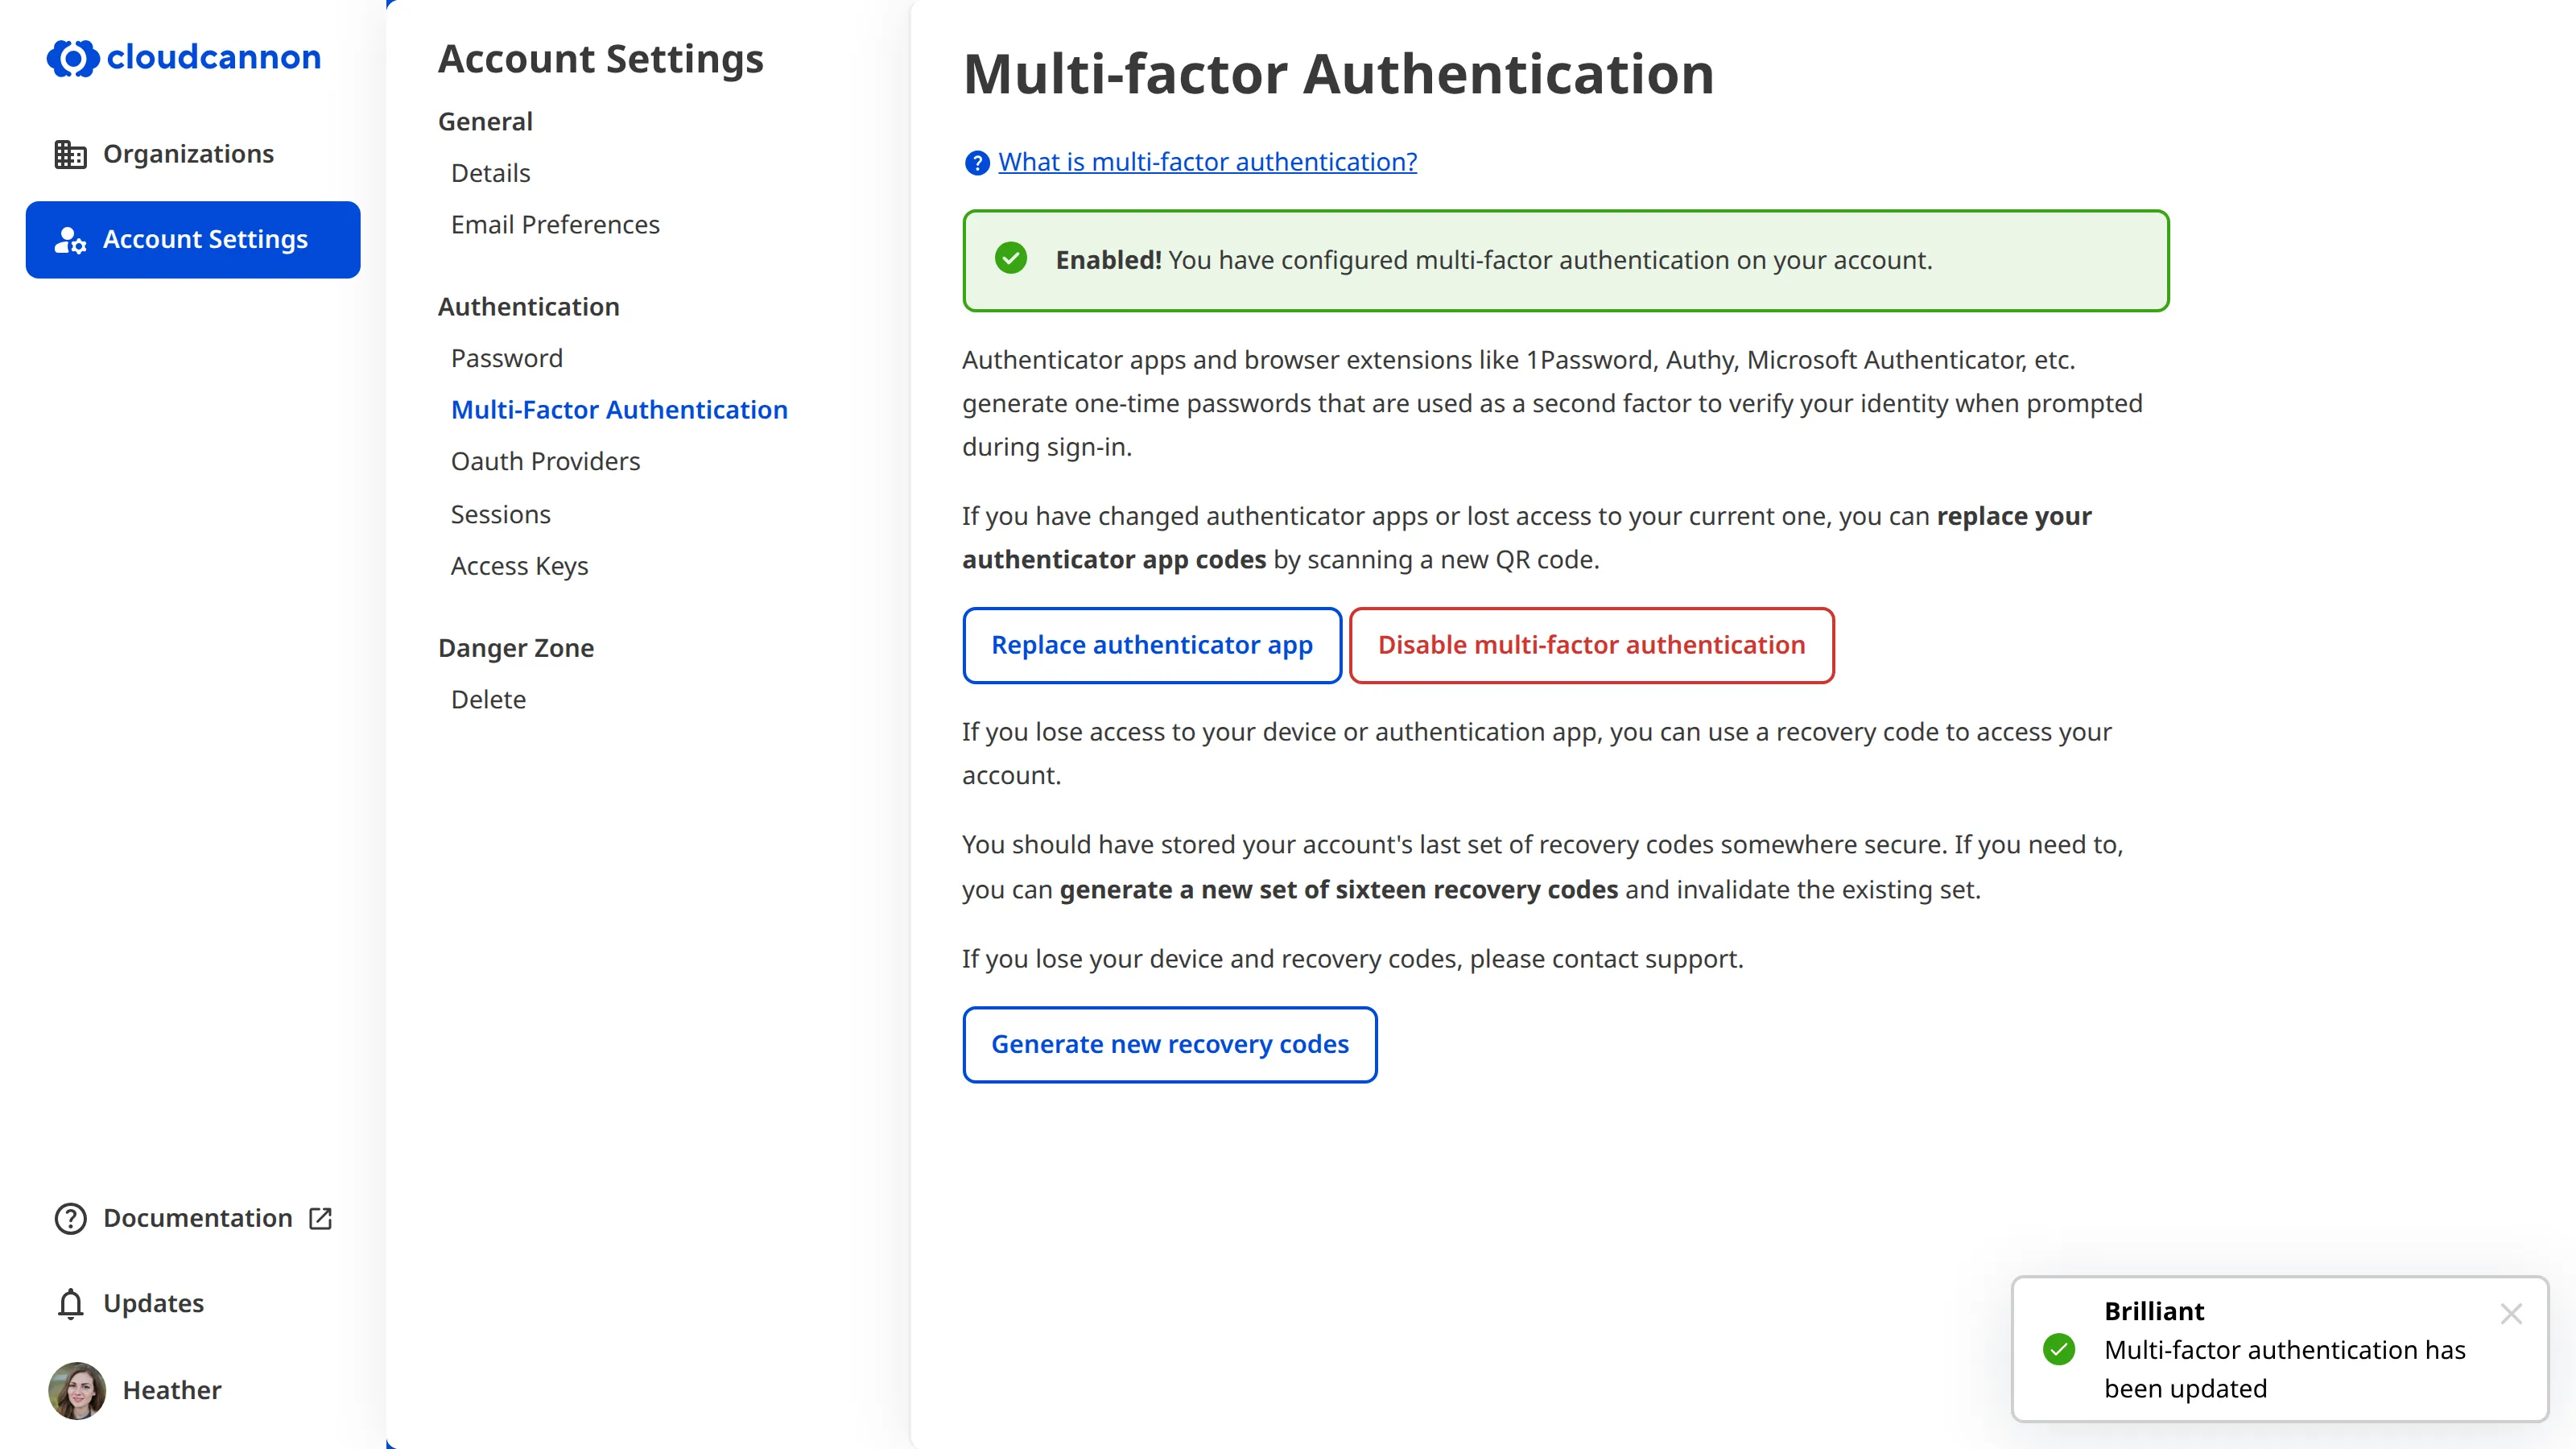Open the Details settings page
Viewport: 2576px width, 1449px height.
pos(490,173)
